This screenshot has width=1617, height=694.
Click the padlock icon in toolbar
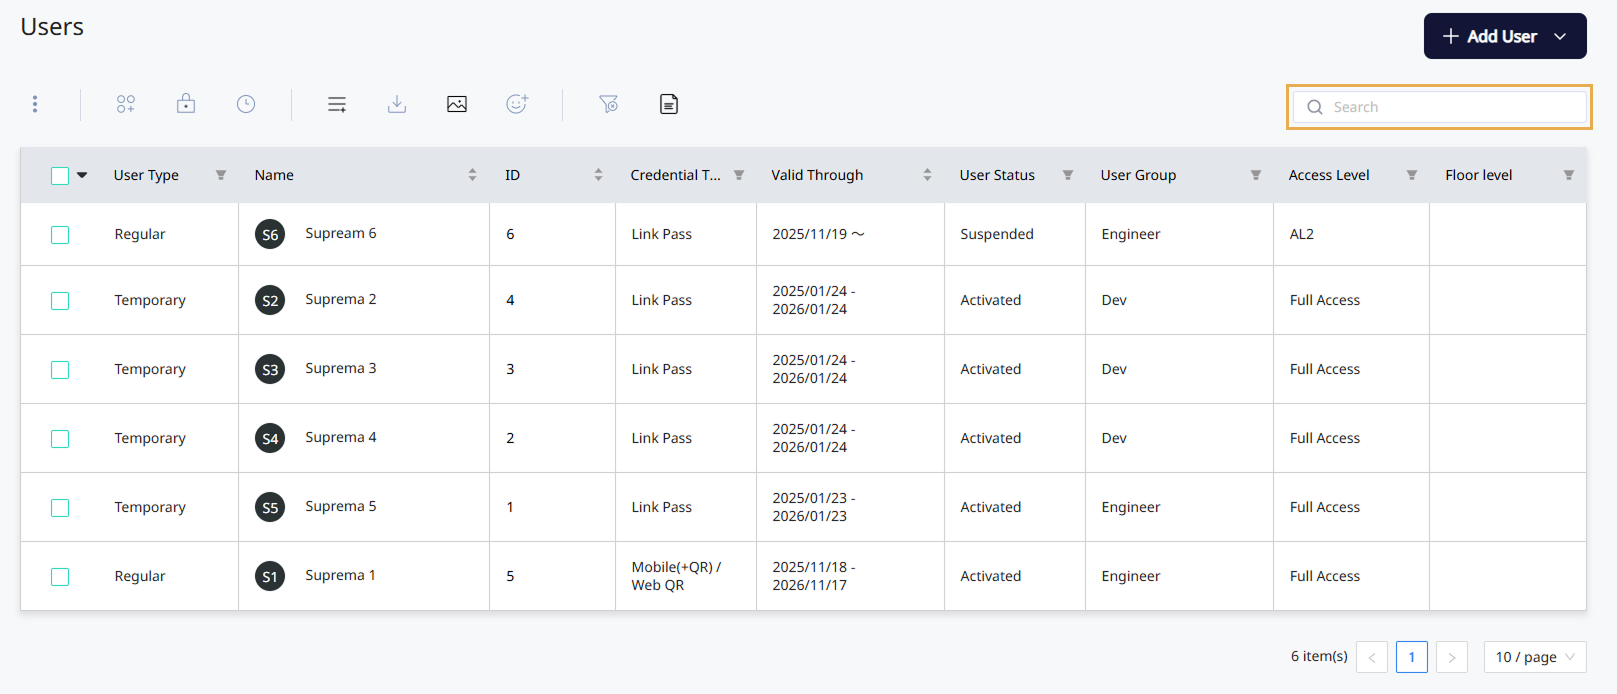tap(186, 104)
